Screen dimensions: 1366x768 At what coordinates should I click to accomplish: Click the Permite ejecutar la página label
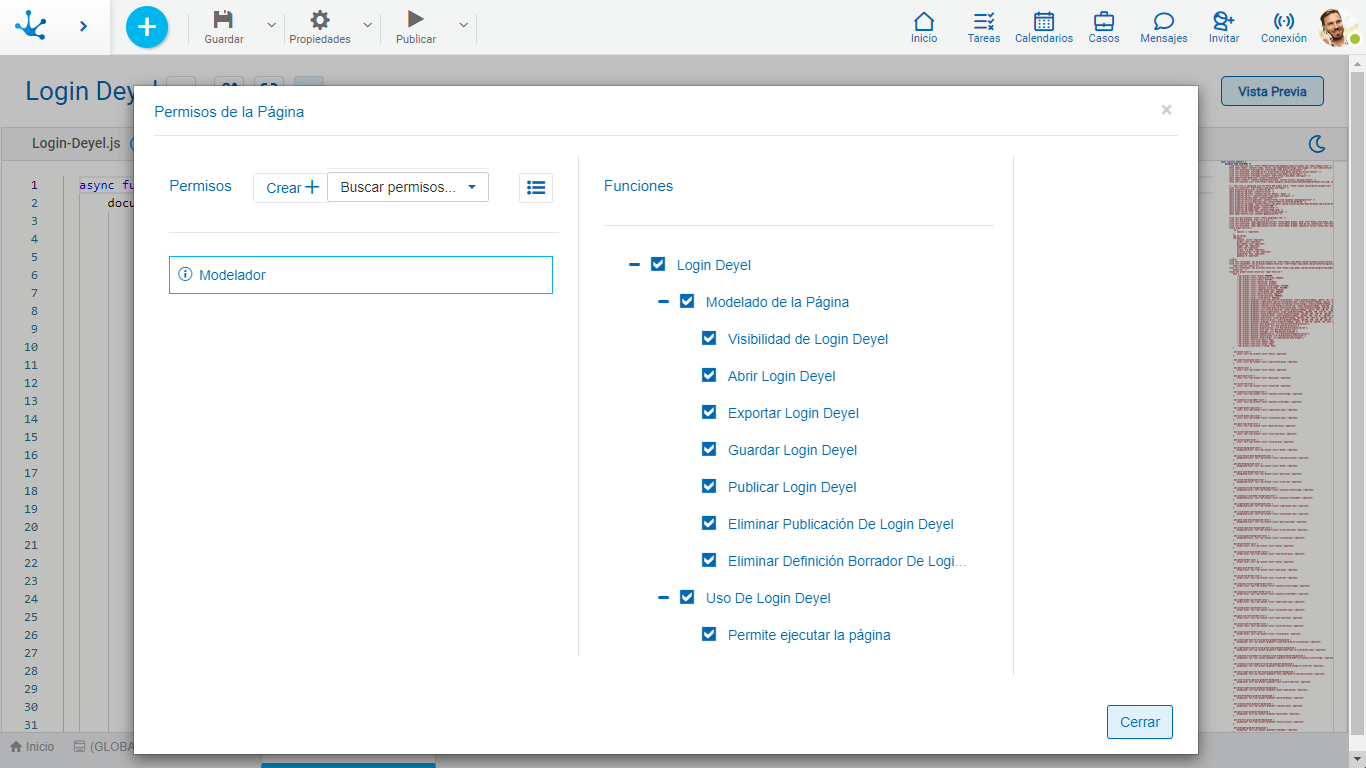pyautogui.click(x=809, y=635)
